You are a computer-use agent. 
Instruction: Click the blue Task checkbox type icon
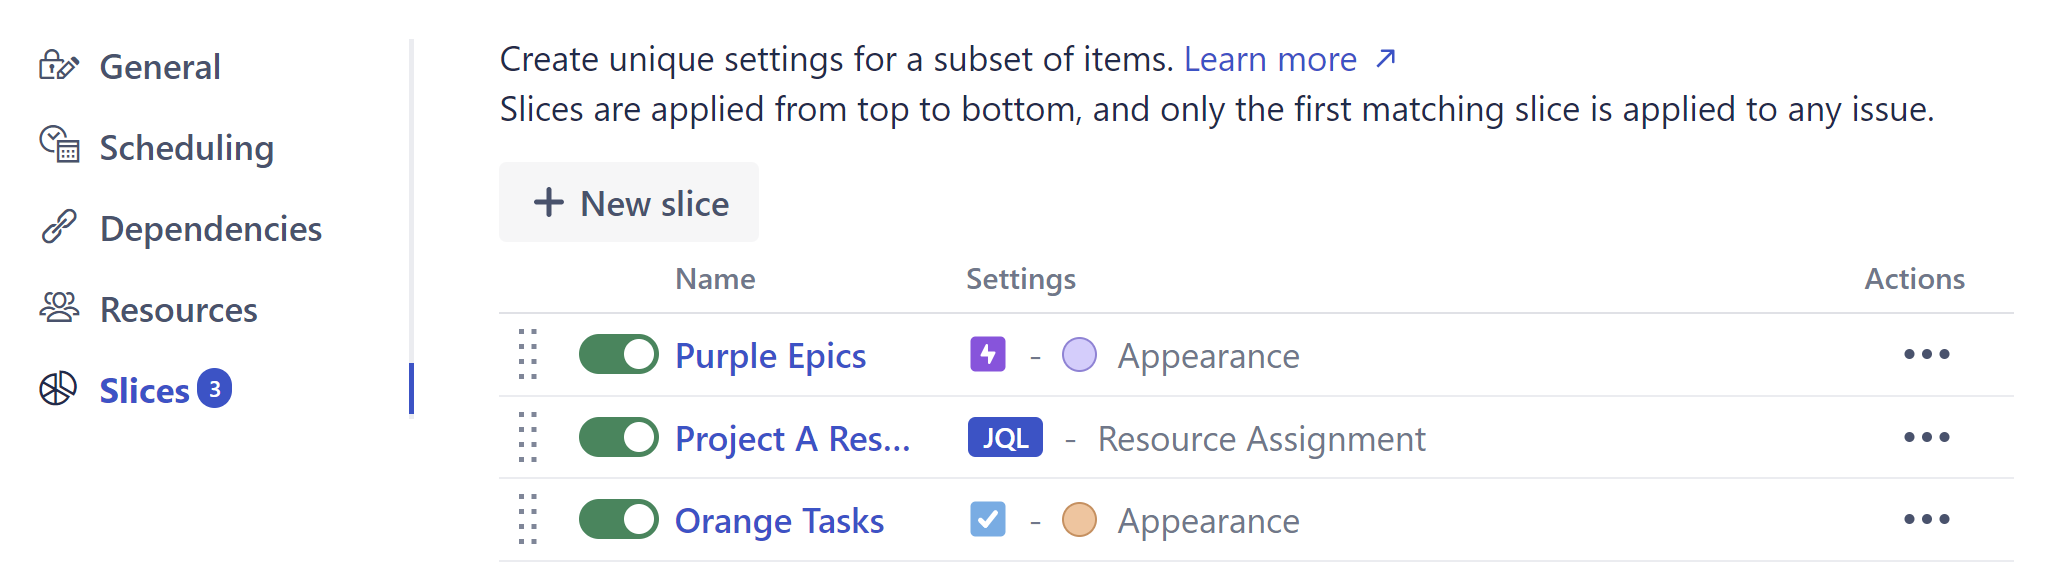tap(987, 519)
